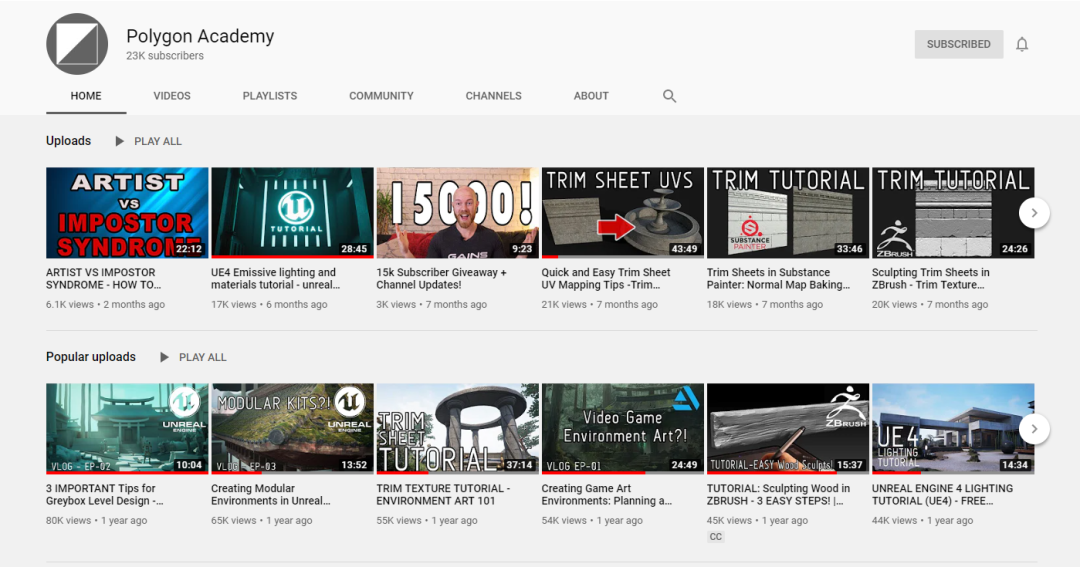Go to the COMMUNITY tab
Screen dimensions: 1080x567
(x=381, y=96)
